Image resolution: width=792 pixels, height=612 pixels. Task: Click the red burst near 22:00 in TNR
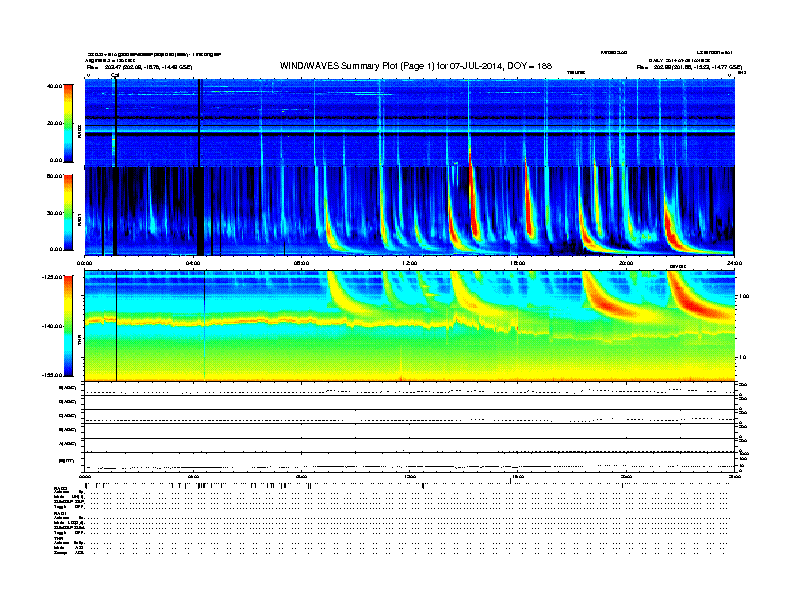697,303
